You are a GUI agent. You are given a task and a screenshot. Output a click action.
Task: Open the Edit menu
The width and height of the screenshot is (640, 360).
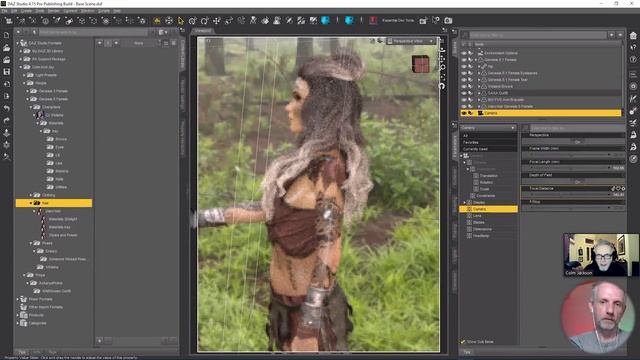click(x=14, y=11)
